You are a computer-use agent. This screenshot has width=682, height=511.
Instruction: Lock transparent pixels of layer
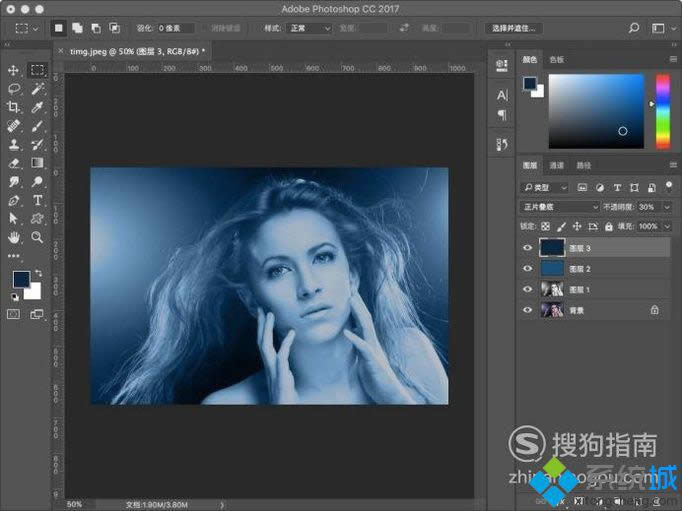[x=545, y=226]
